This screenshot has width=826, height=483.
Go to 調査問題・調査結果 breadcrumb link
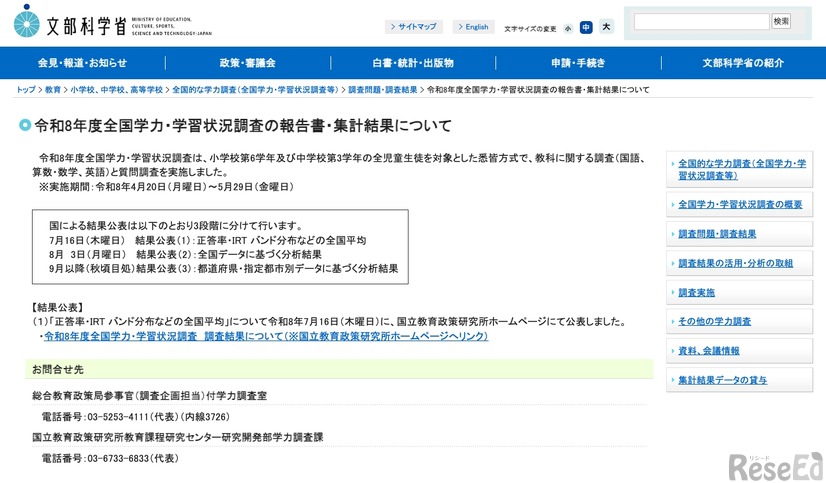(382, 90)
